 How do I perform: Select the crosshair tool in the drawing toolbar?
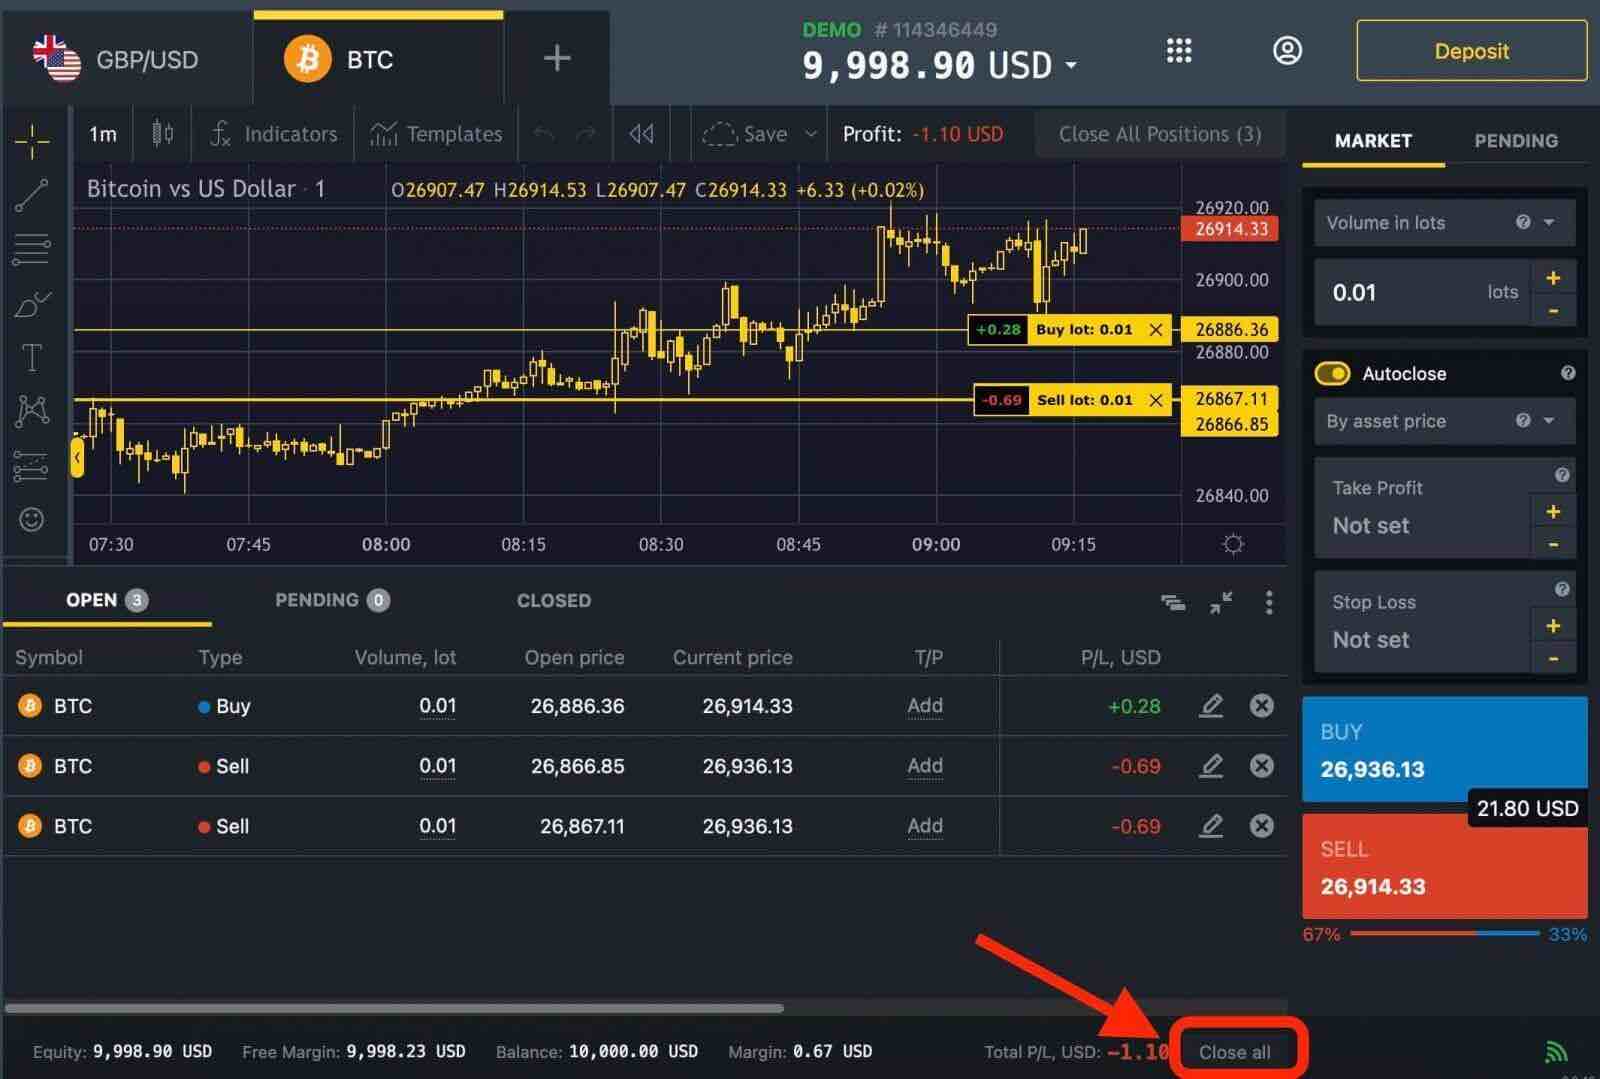pos(33,140)
